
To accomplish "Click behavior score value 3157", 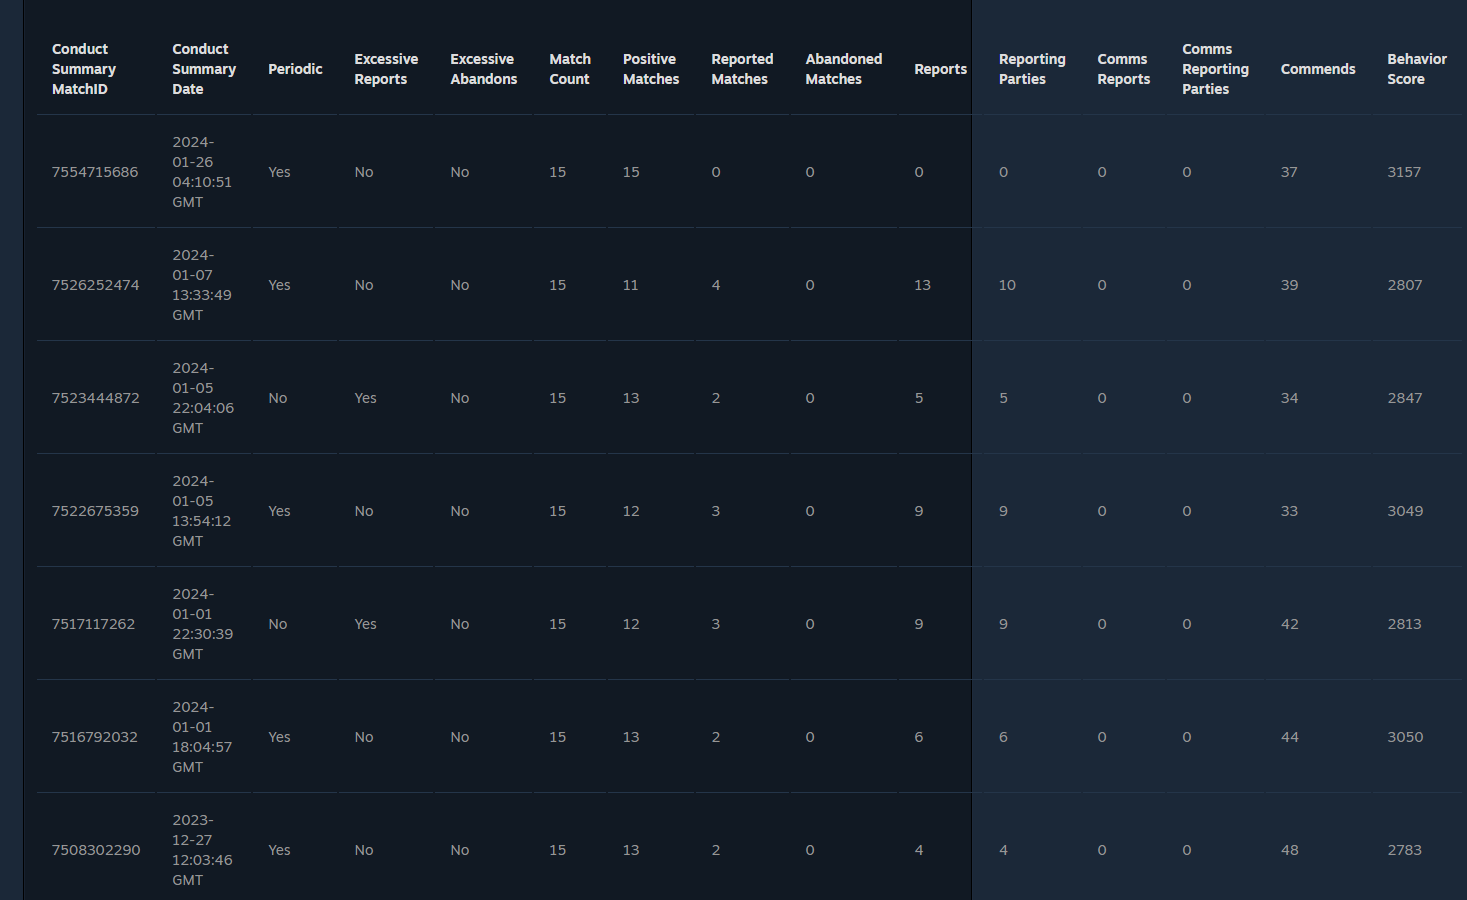I will point(1404,172).
